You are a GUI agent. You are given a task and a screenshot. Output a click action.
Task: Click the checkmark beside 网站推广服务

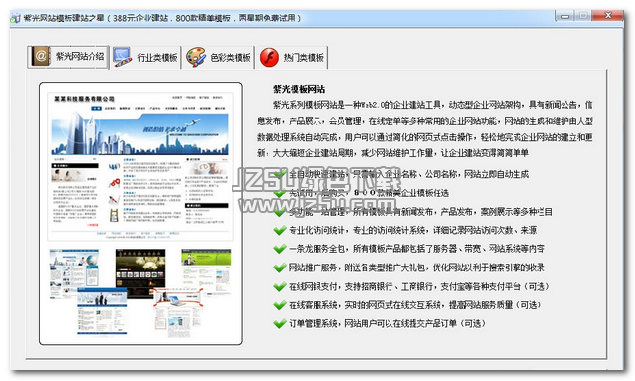point(280,268)
